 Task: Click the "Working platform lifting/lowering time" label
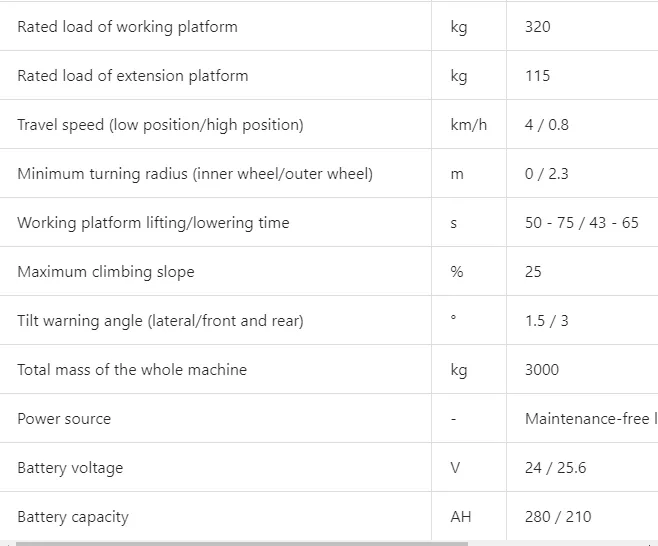pyautogui.click(x=153, y=223)
